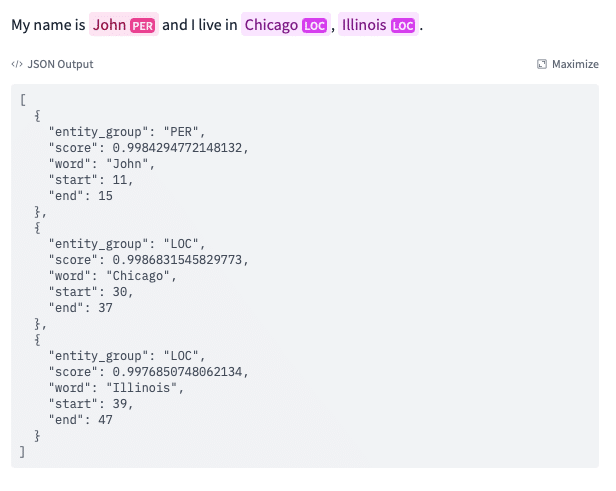Screen dimensions: 616x491
Task: Click the LOC tag beside Illinois
Action: tap(402, 25)
